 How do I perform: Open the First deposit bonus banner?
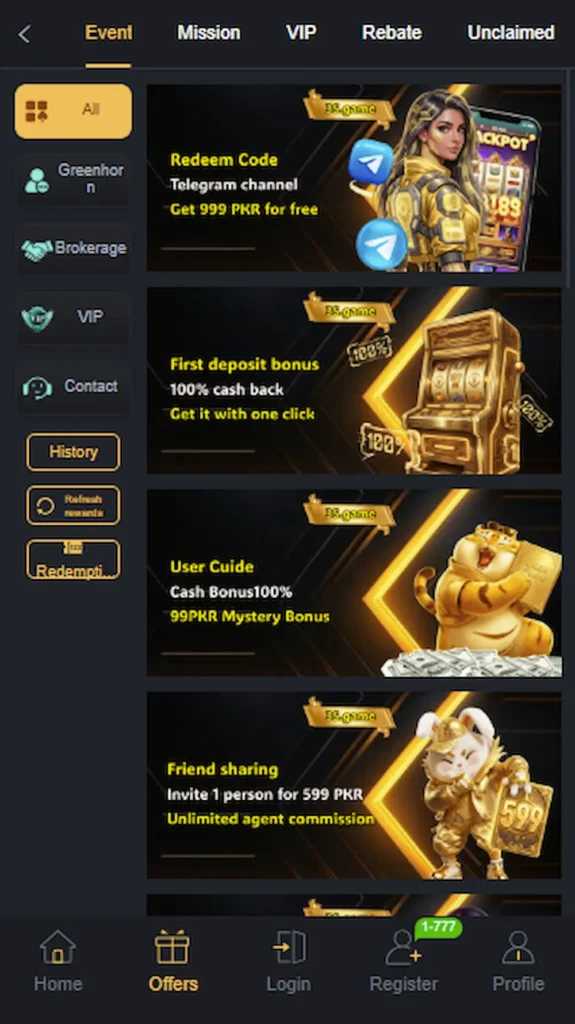pyautogui.click(x=354, y=380)
